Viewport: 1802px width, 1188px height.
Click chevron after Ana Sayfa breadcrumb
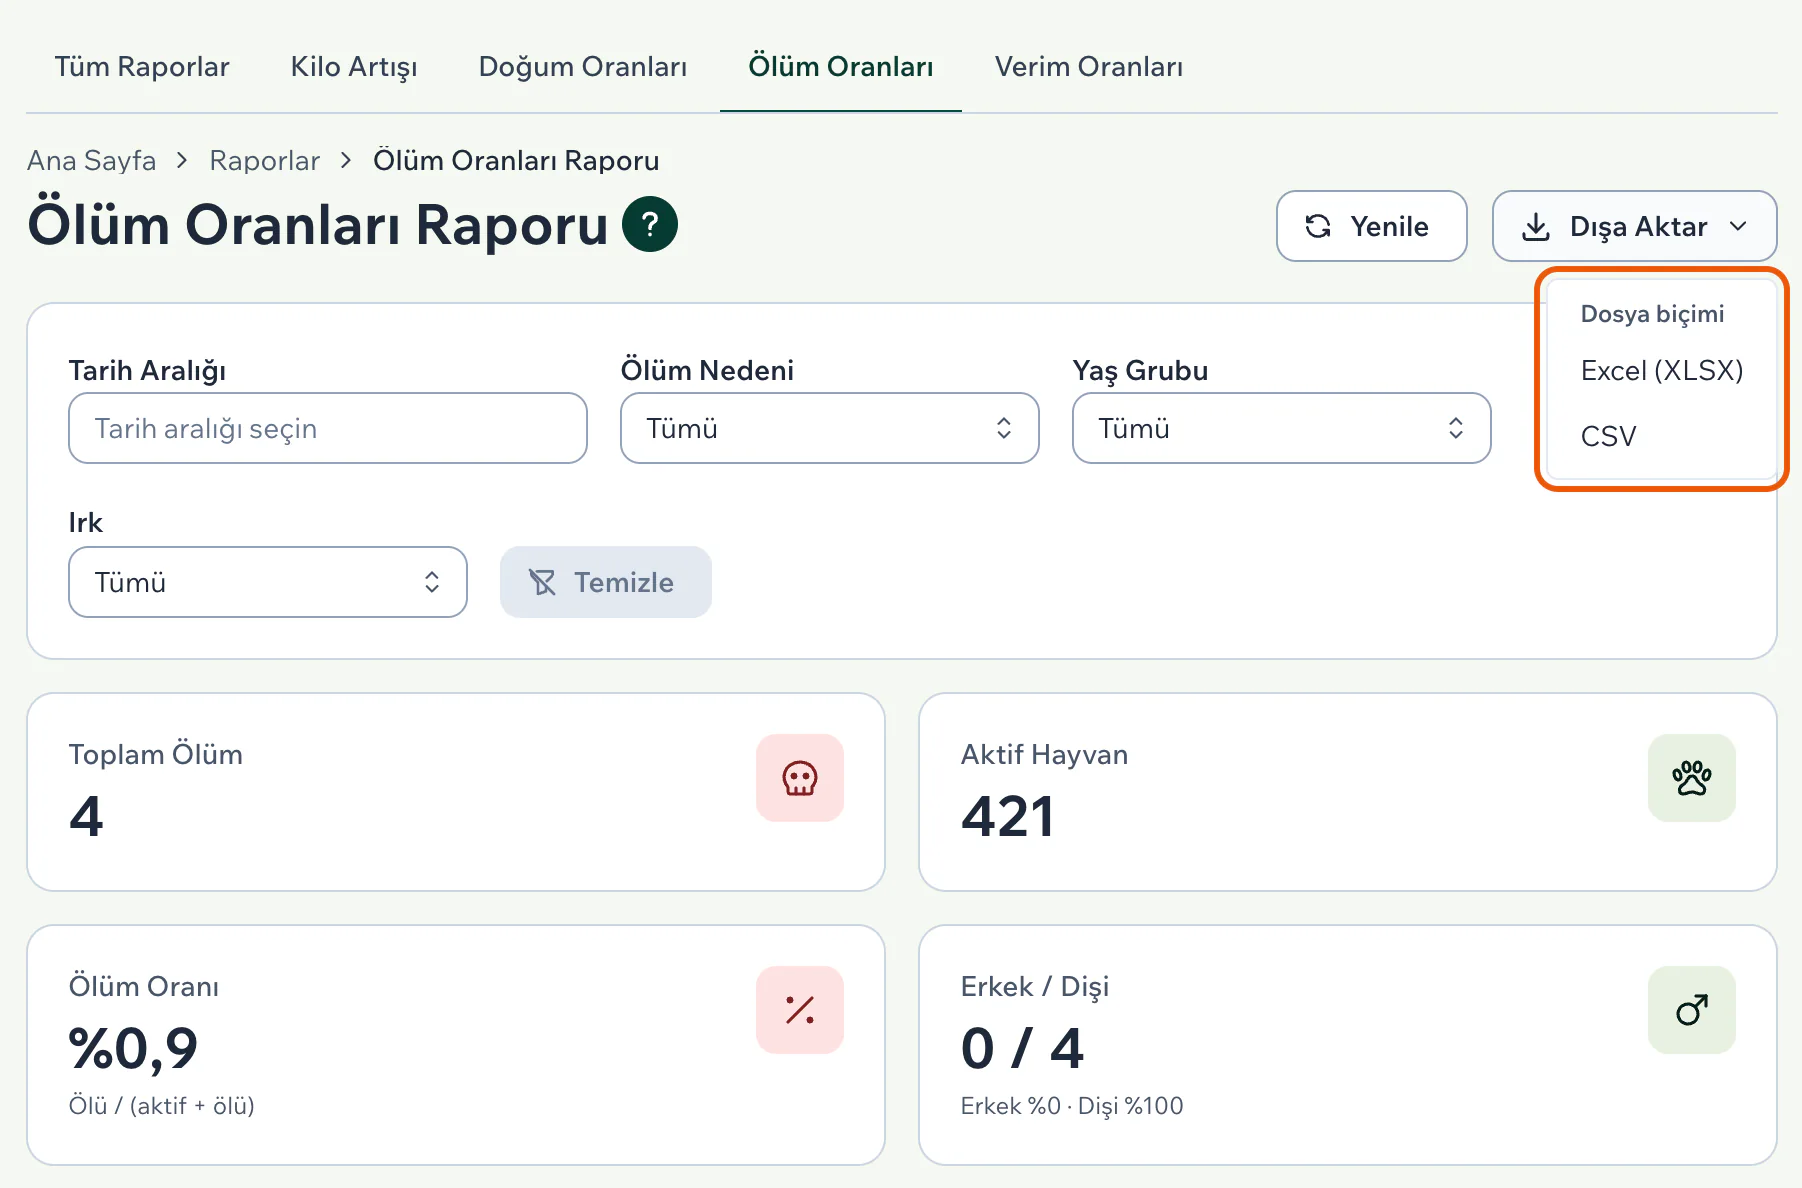[182, 160]
